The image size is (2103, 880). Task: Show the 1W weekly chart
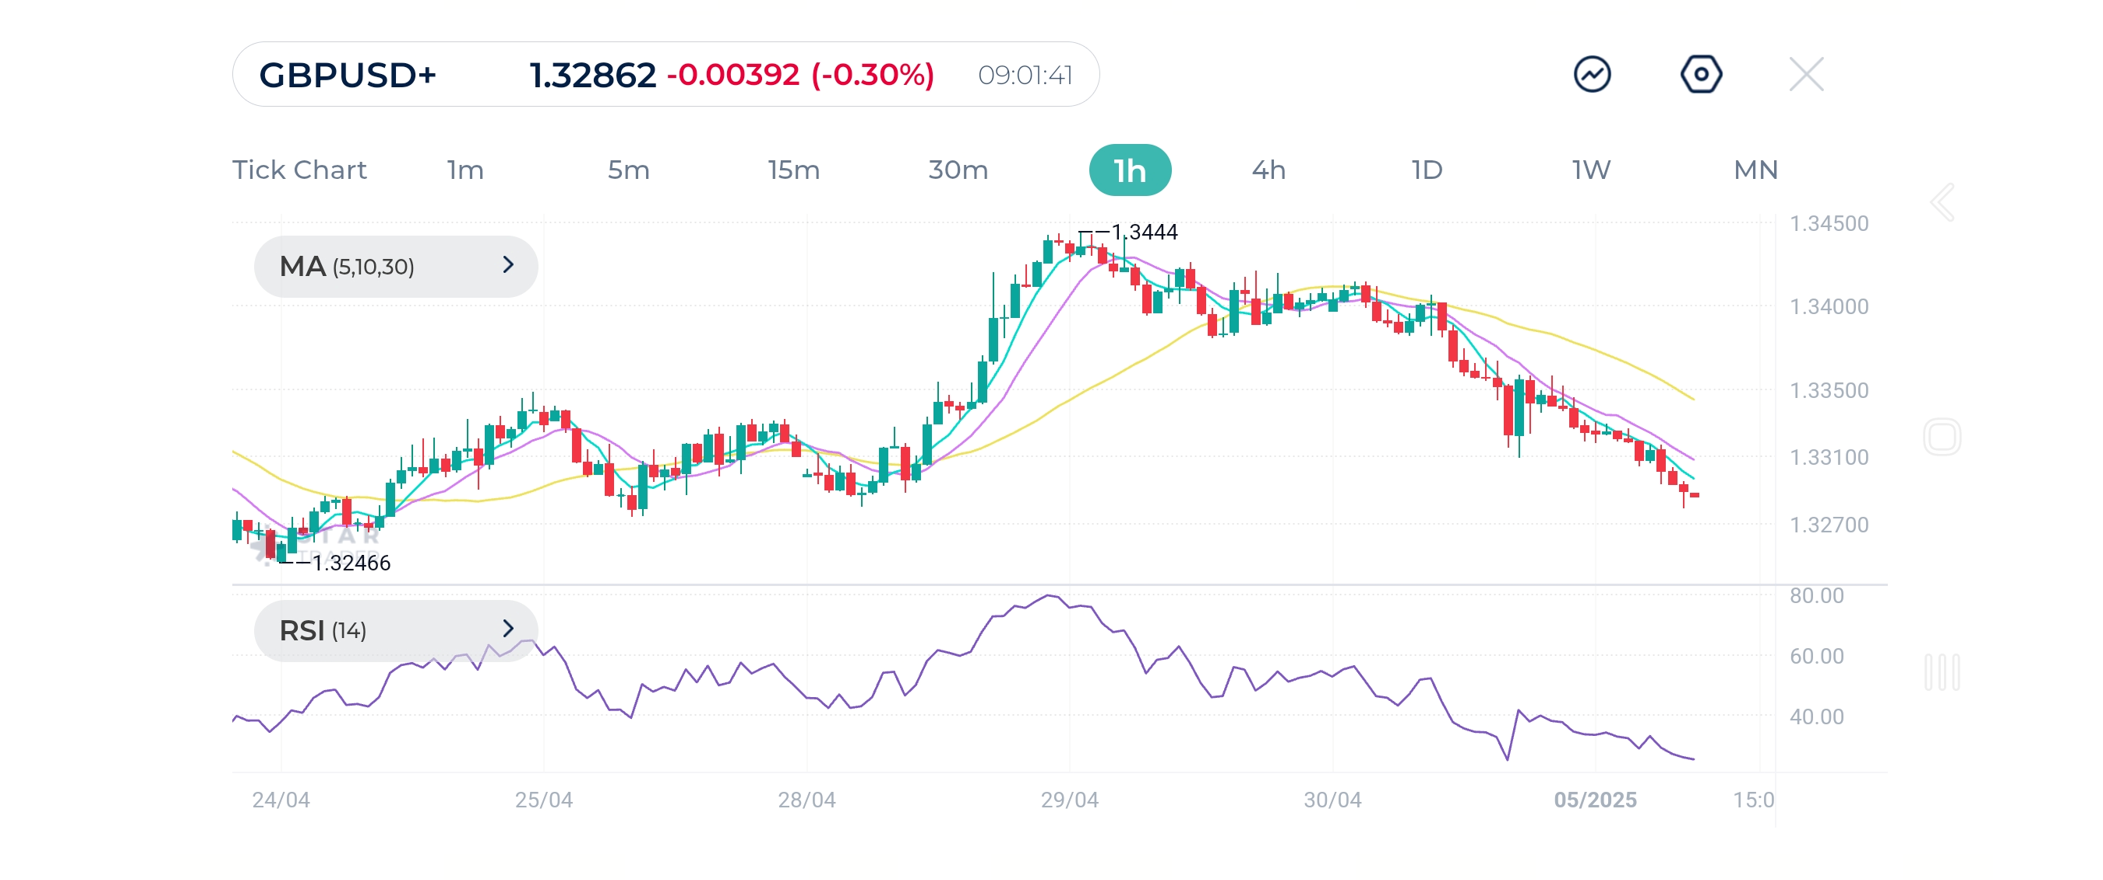pos(1591,170)
